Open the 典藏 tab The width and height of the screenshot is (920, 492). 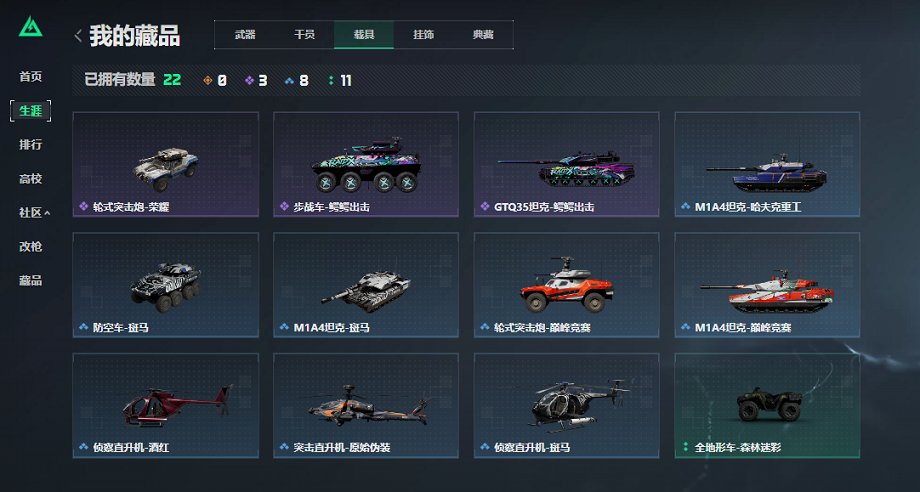[483, 35]
